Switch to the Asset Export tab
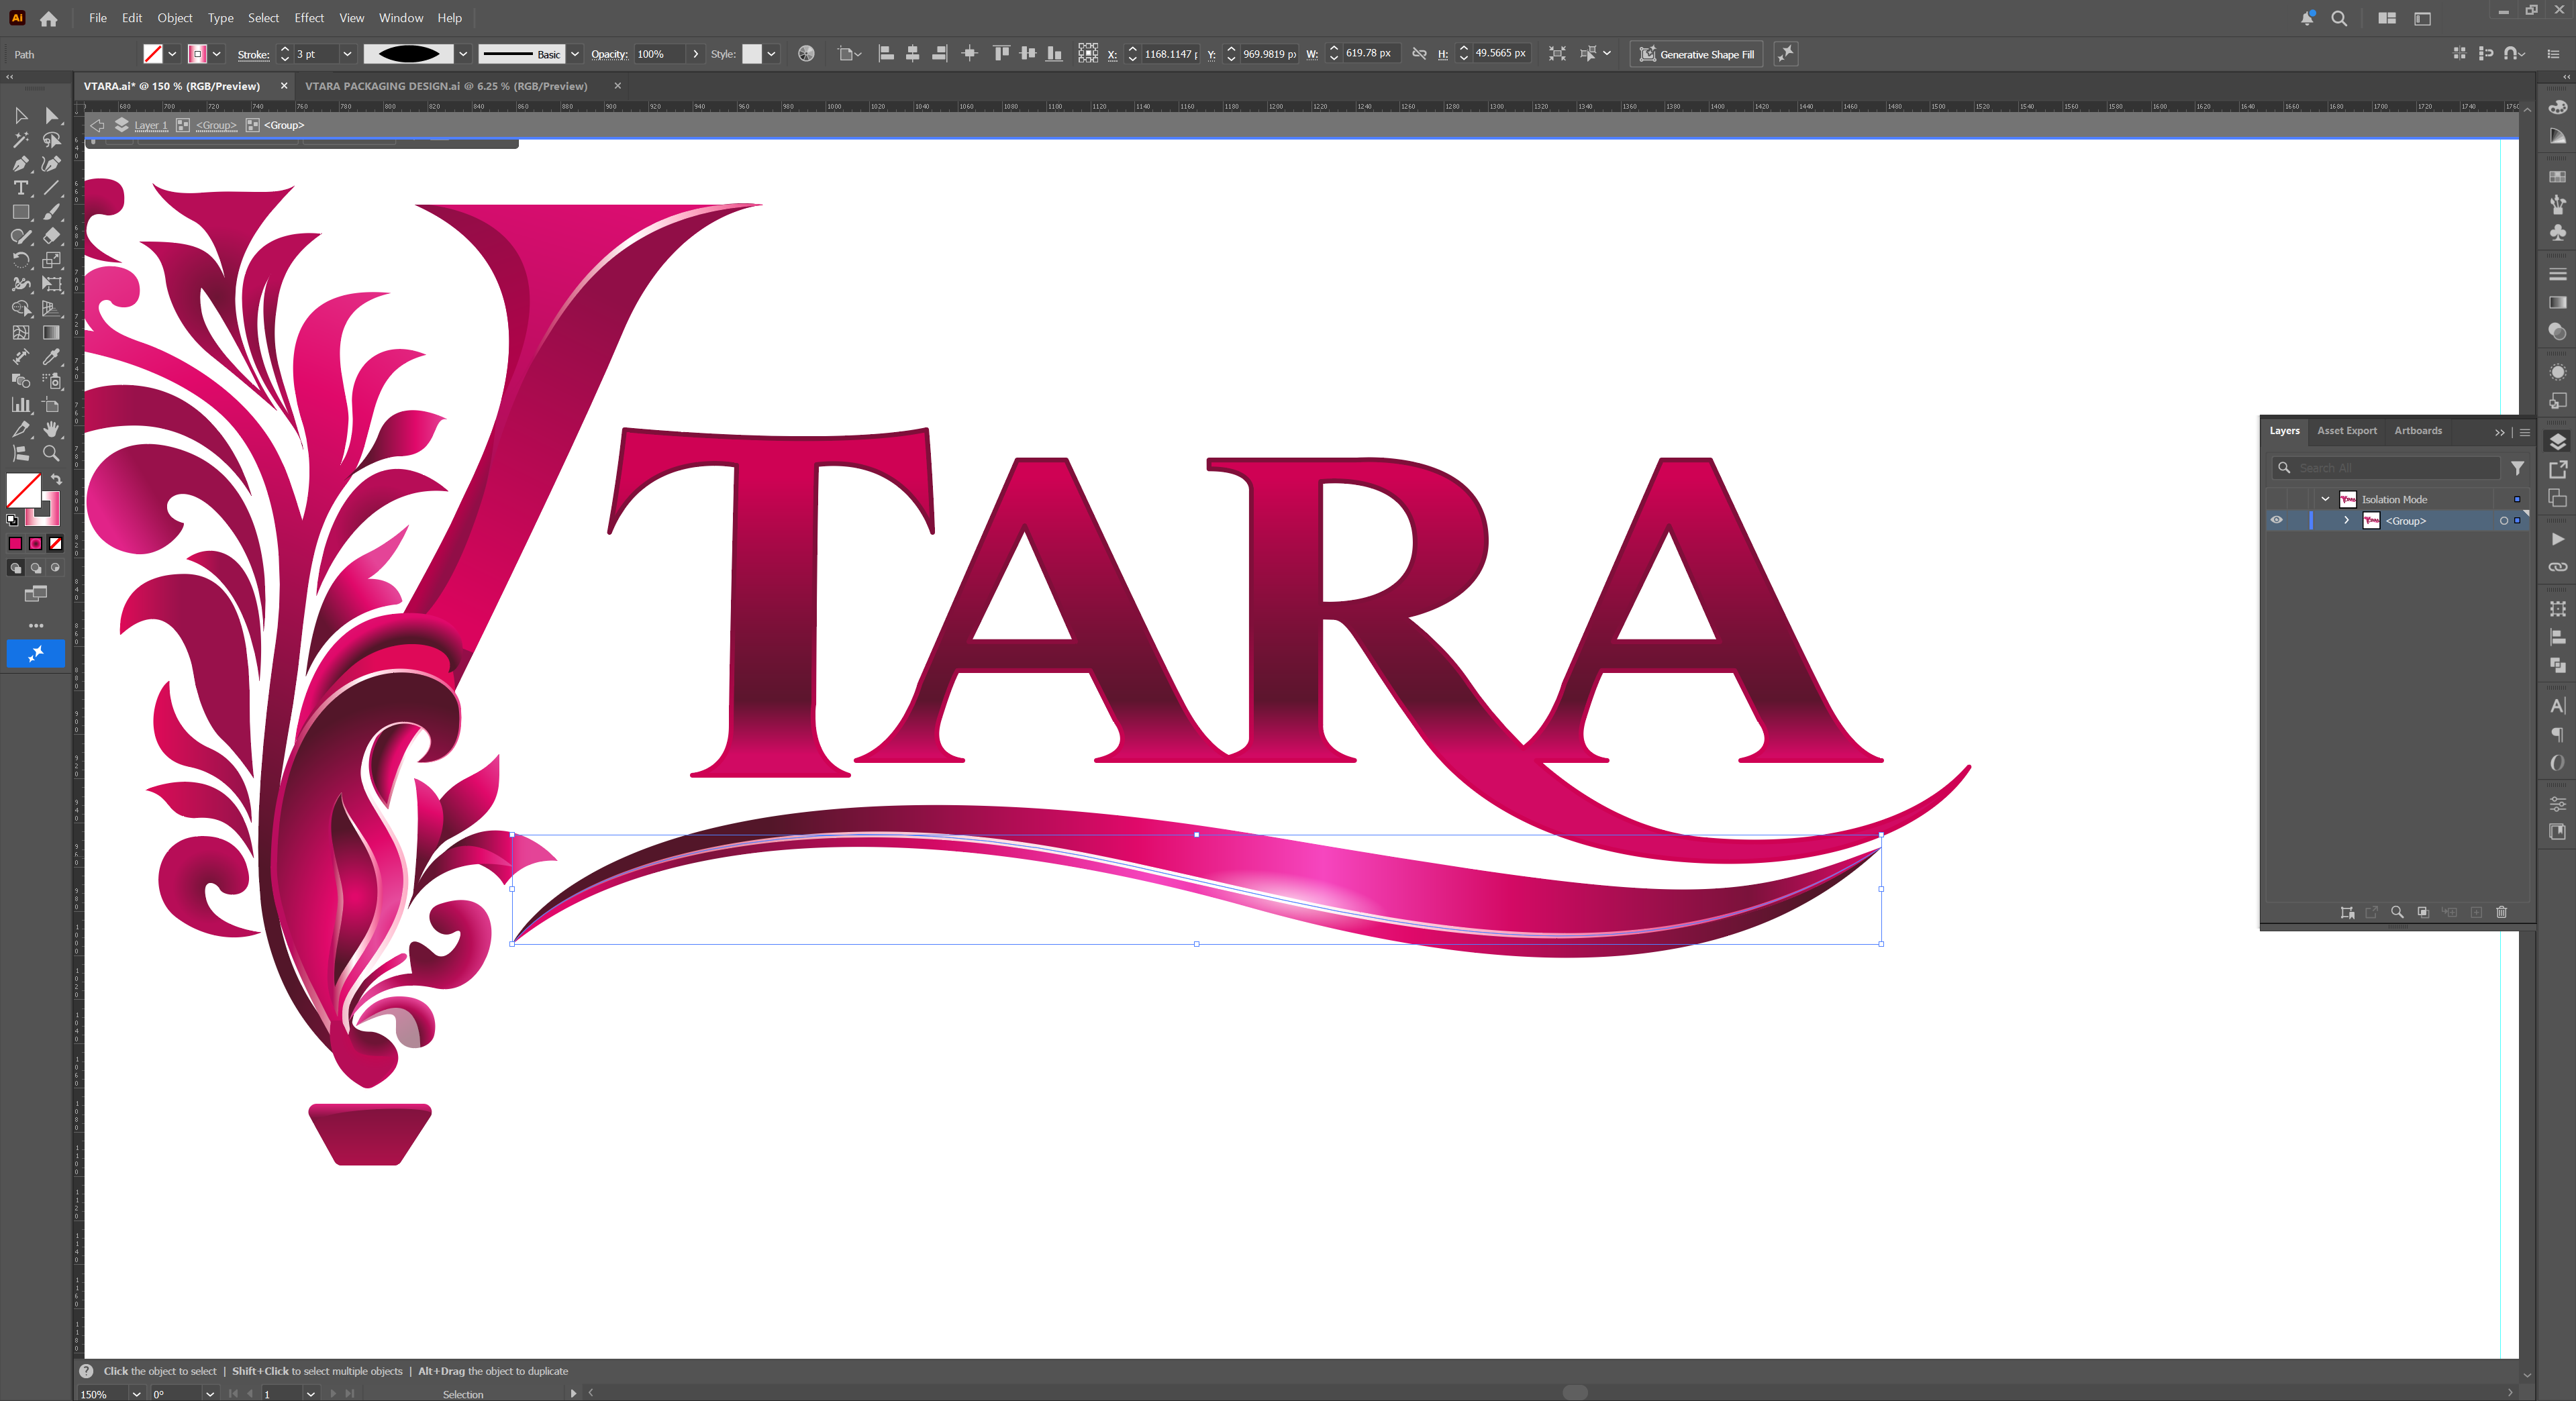Image resolution: width=2576 pixels, height=1401 pixels. (2347, 431)
